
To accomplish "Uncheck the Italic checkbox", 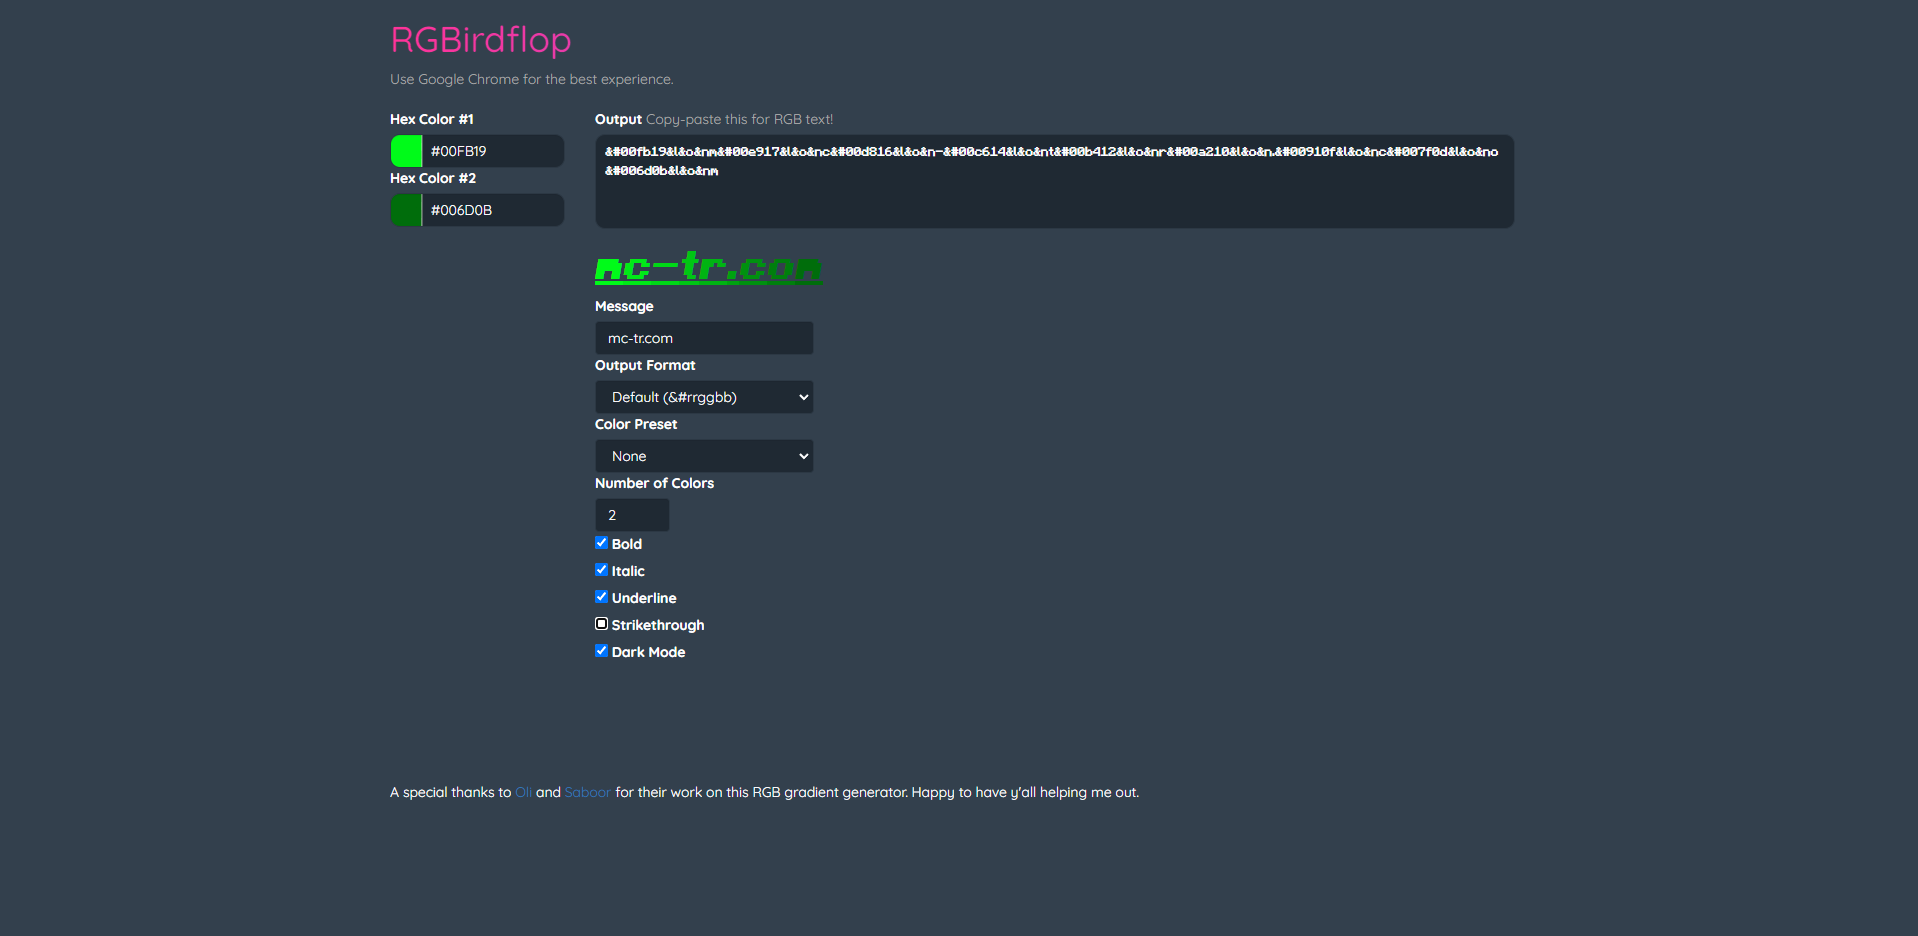I will [601, 570].
